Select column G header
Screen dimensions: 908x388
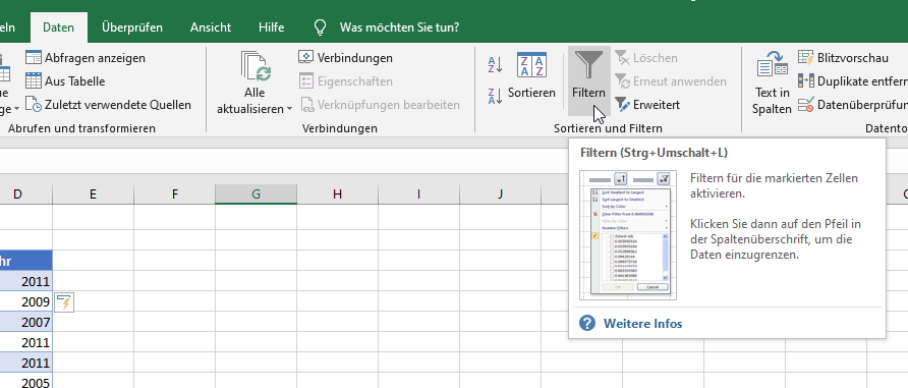(256, 194)
